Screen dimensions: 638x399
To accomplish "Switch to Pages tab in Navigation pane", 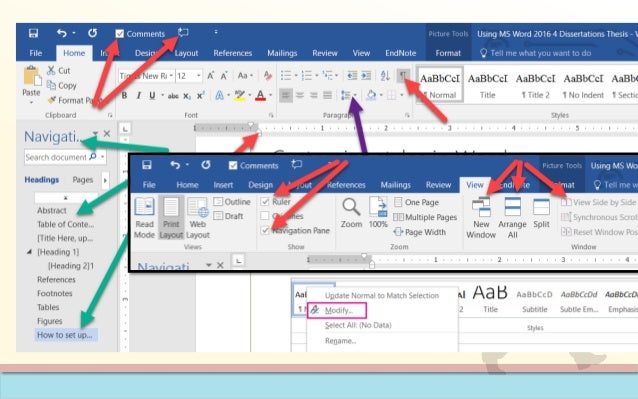I will point(83,179).
